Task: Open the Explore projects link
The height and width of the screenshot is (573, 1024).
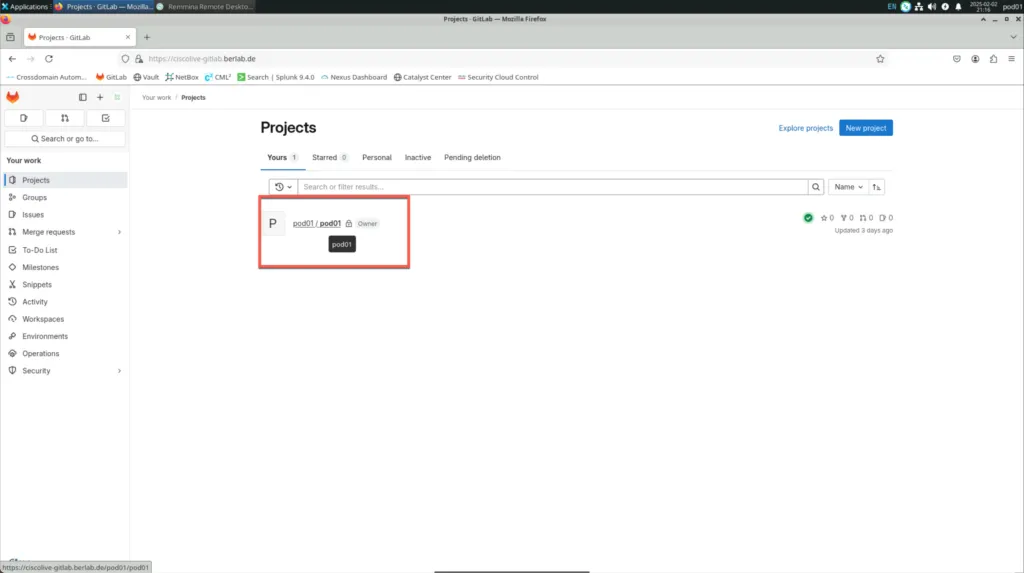Action: point(805,128)
